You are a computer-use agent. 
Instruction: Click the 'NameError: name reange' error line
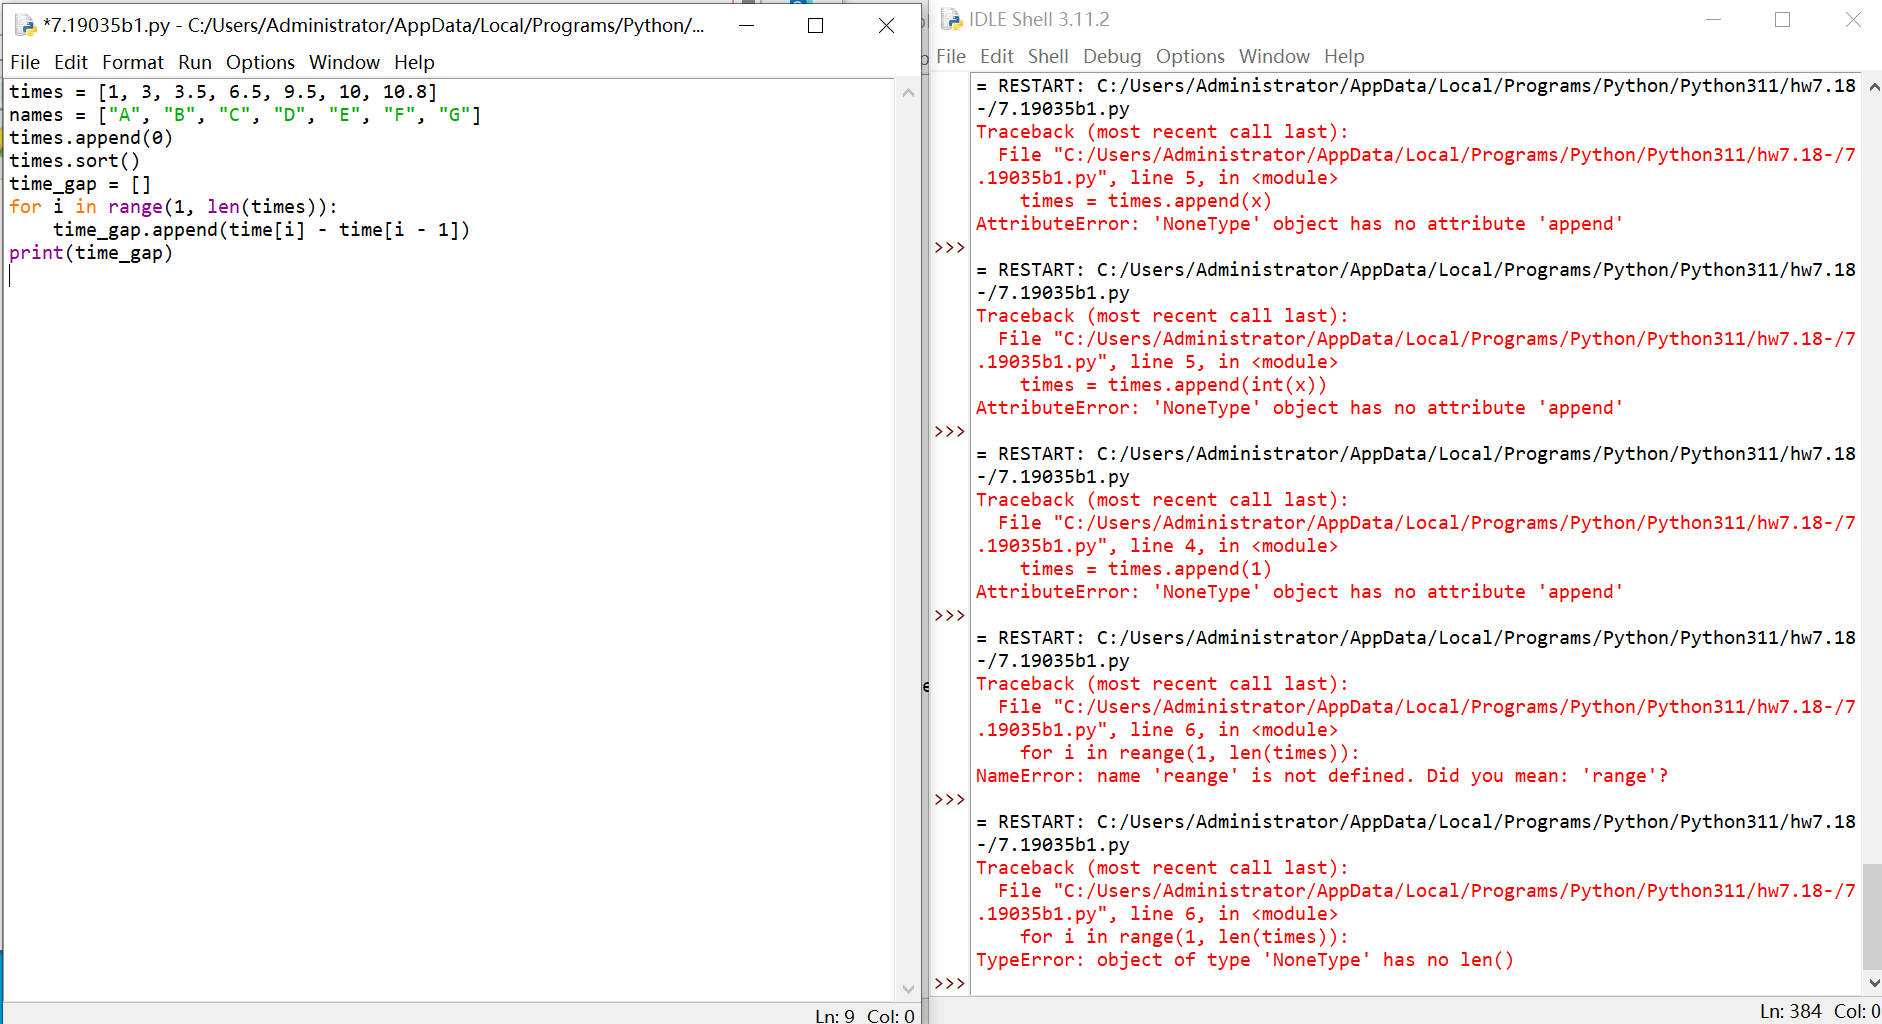coord(1322,776)
